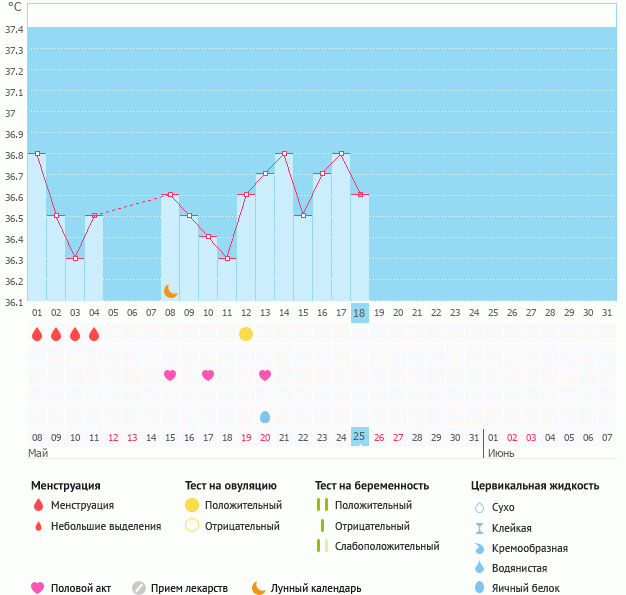Select the highlighted day 18 on the date axis
626x595 pixels.
360,313
